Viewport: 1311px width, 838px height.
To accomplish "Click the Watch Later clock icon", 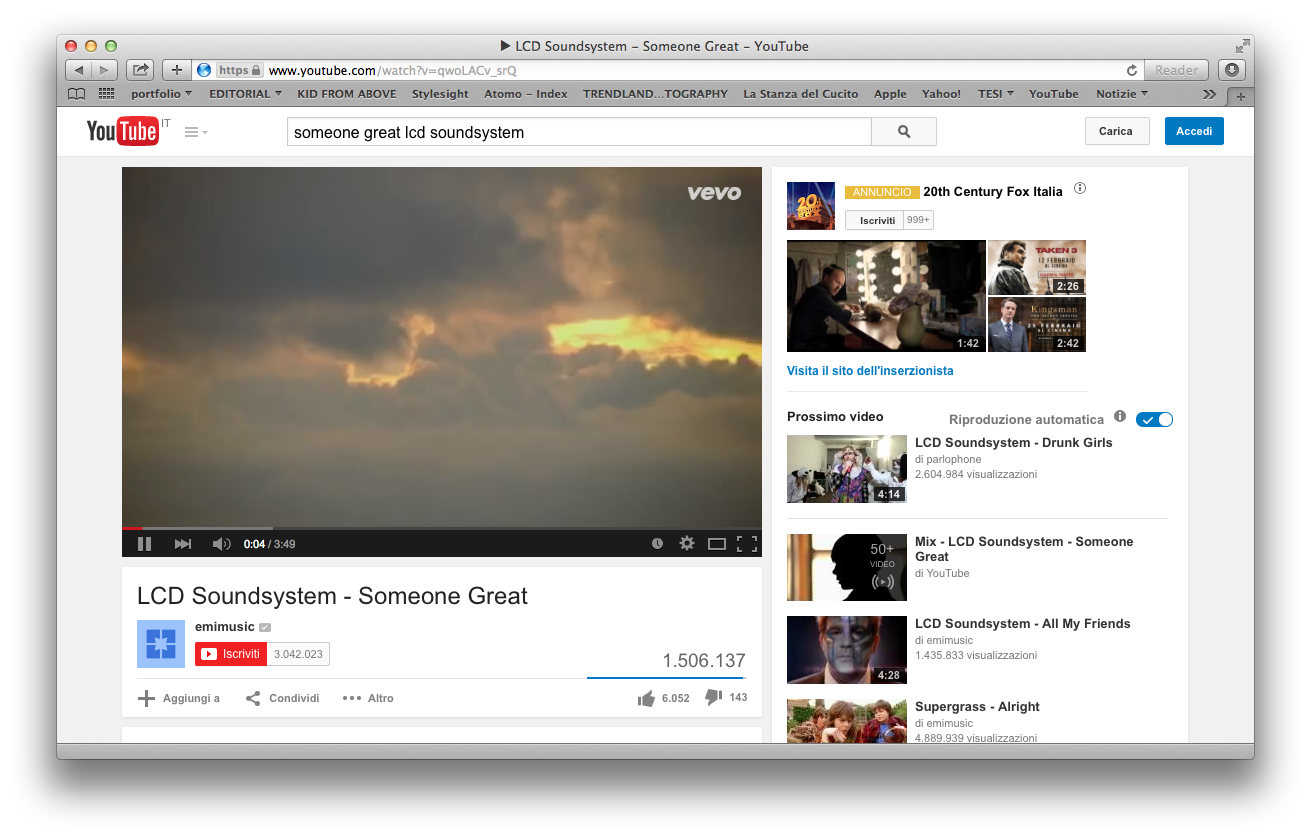I will [657, 544].
